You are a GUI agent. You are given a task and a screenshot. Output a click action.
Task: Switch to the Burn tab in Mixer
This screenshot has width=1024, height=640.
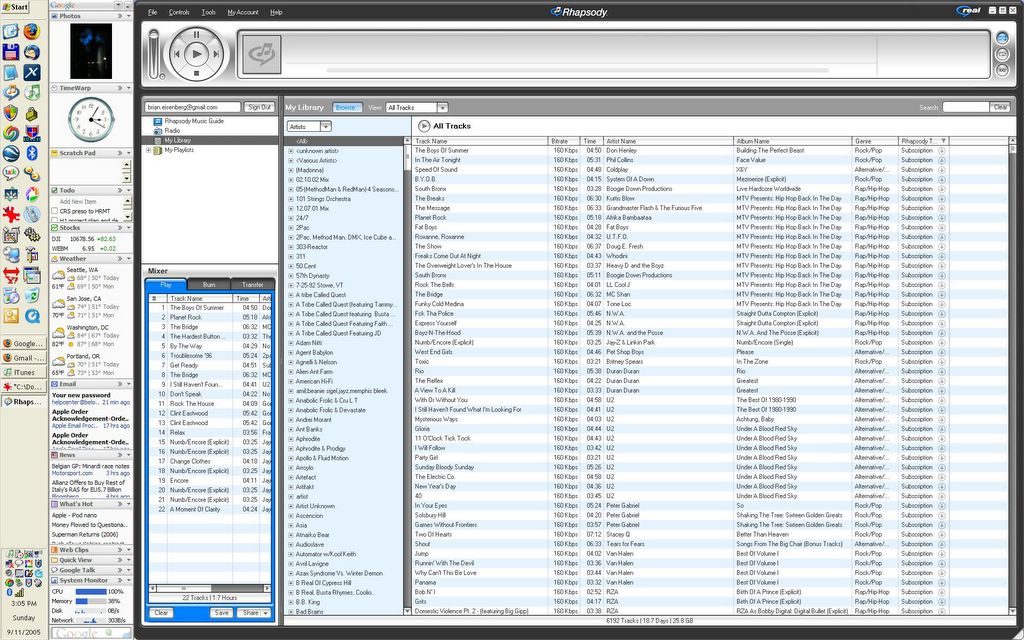(x=209, y=285)
